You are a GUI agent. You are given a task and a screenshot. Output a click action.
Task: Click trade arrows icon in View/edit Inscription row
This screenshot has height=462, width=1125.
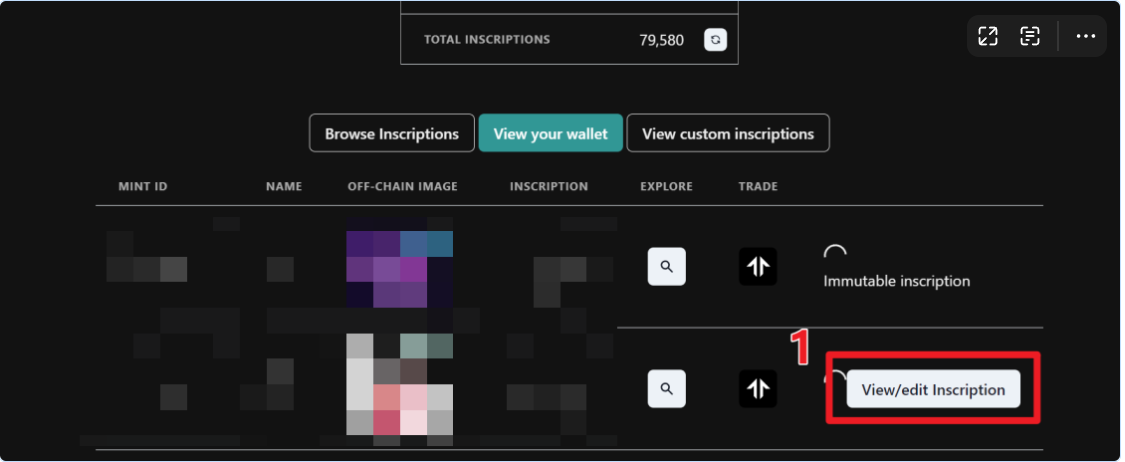758,388
